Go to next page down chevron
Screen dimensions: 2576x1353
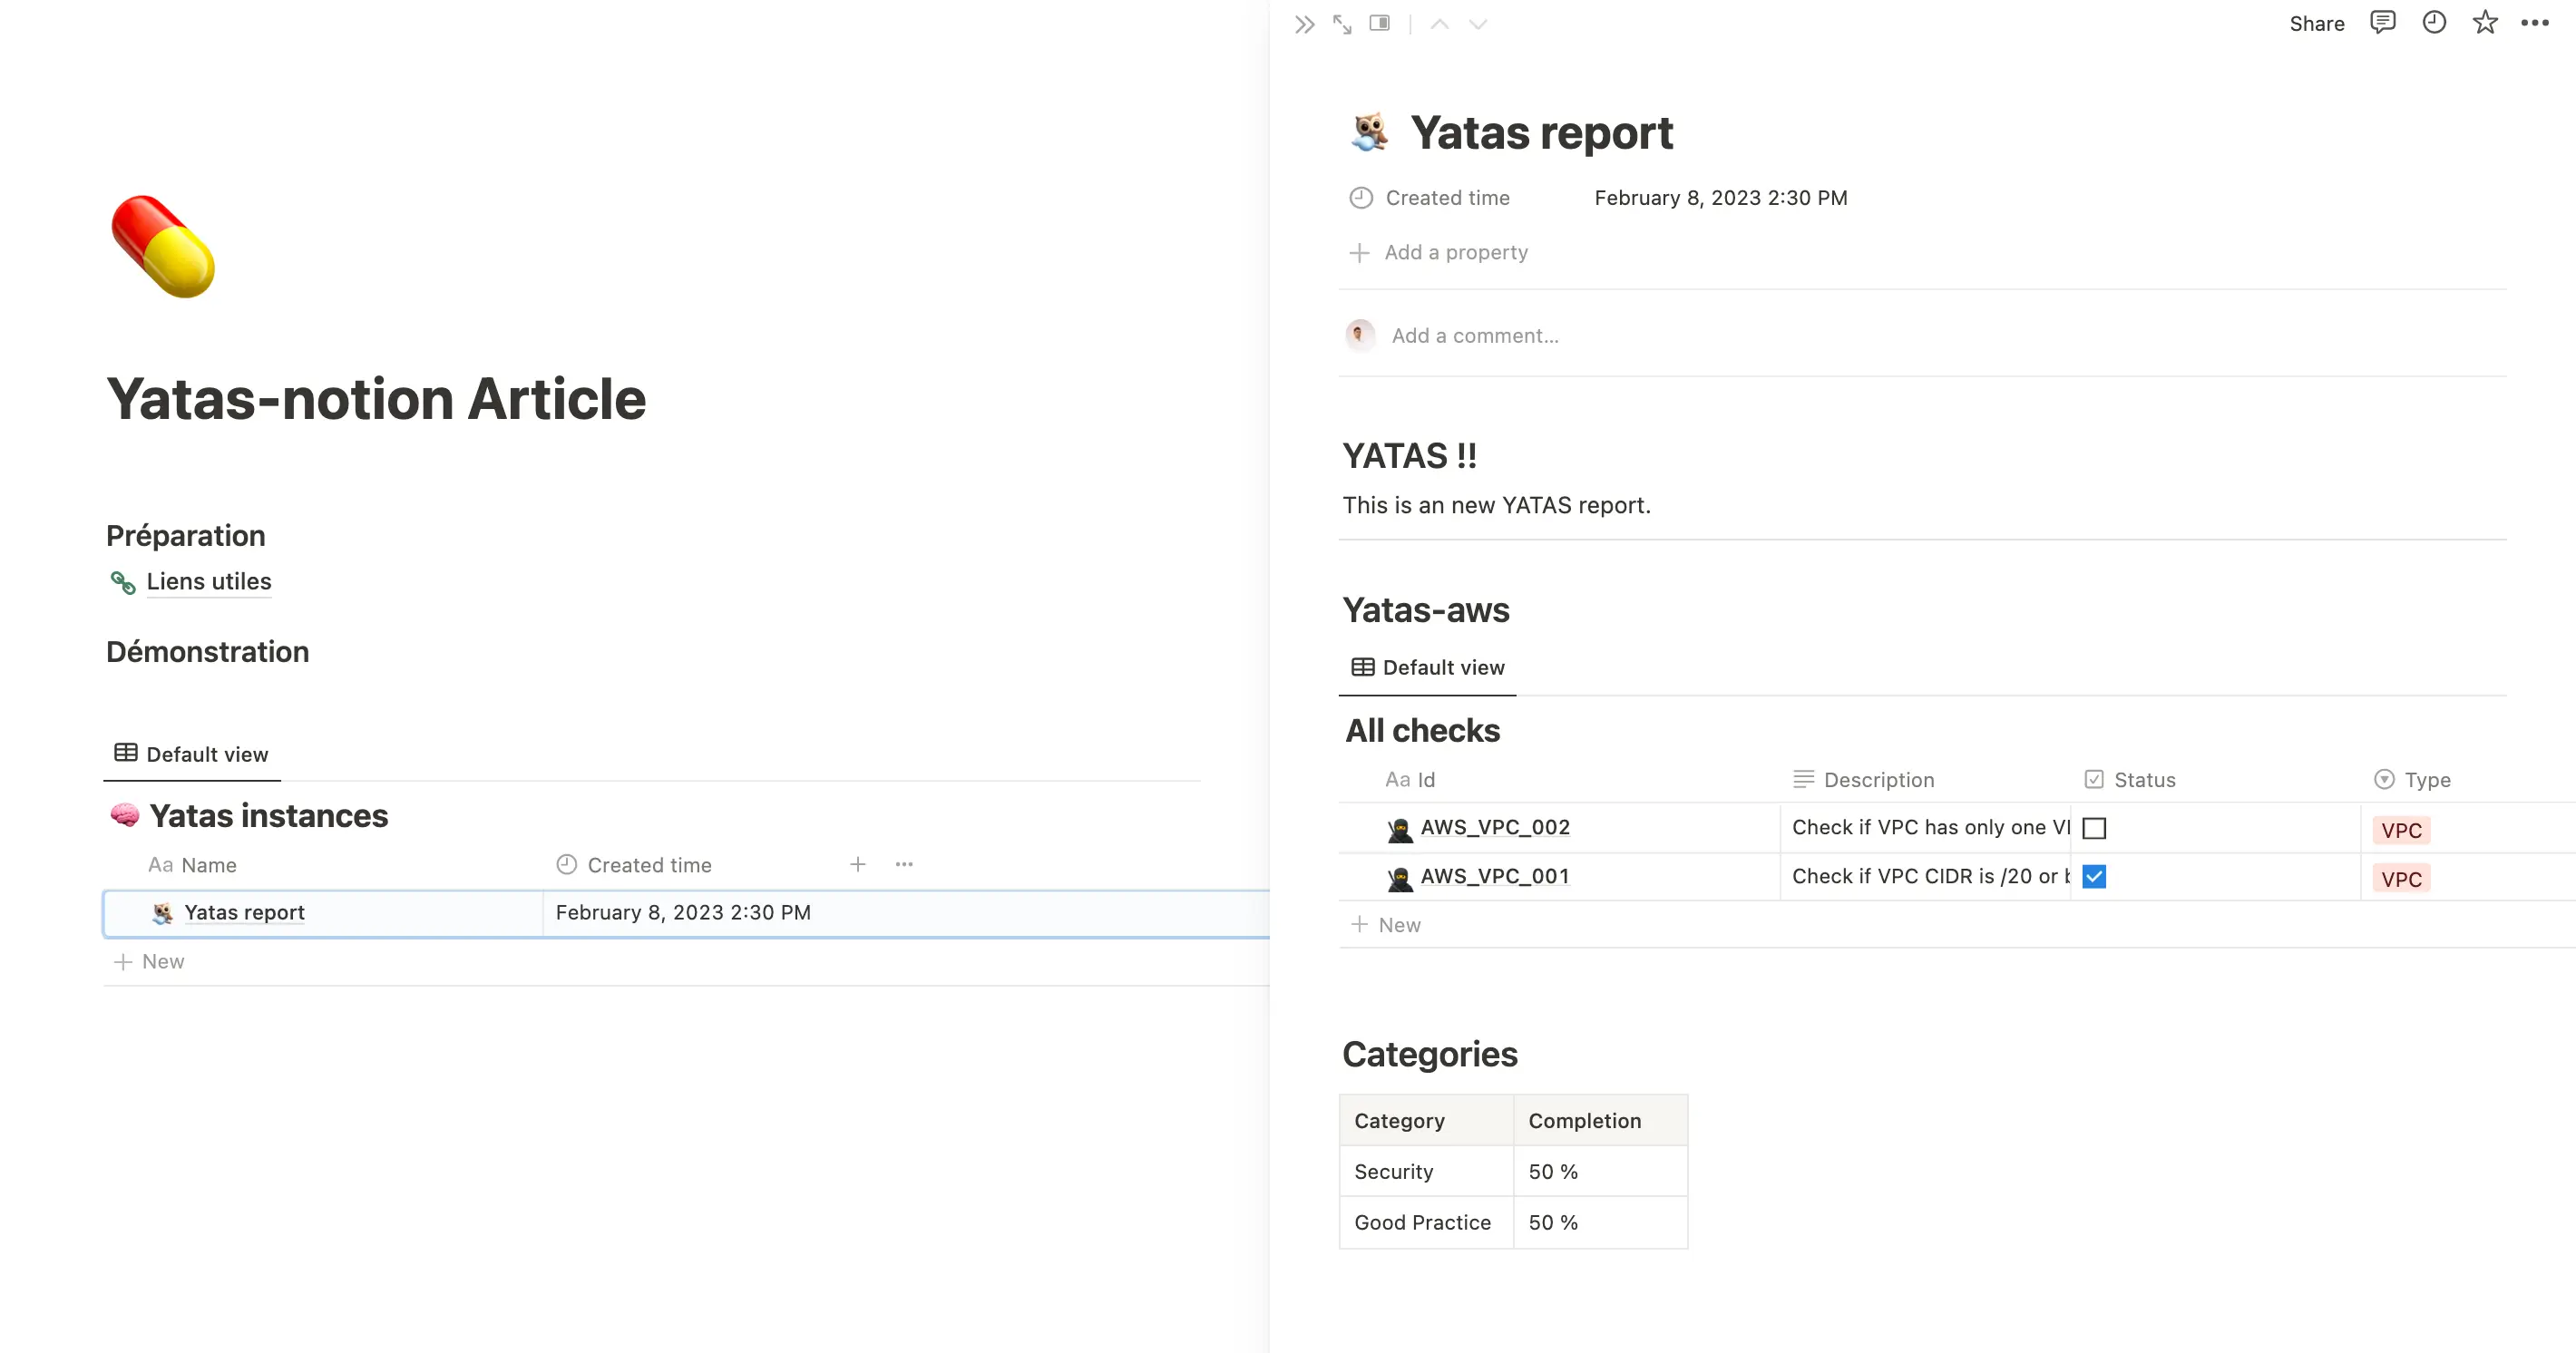(x=1478, y=24)
